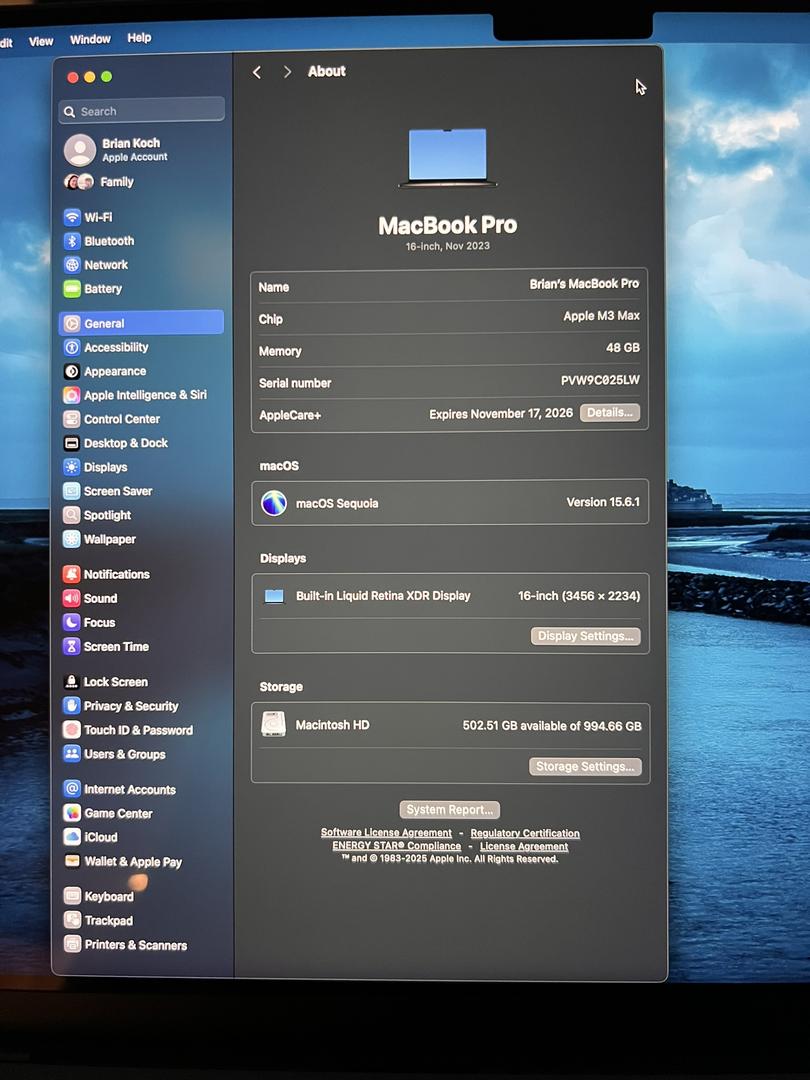Open the Software License Agreement link
The height and width of the screenshot is (1080, 810).
click(386, 833)
